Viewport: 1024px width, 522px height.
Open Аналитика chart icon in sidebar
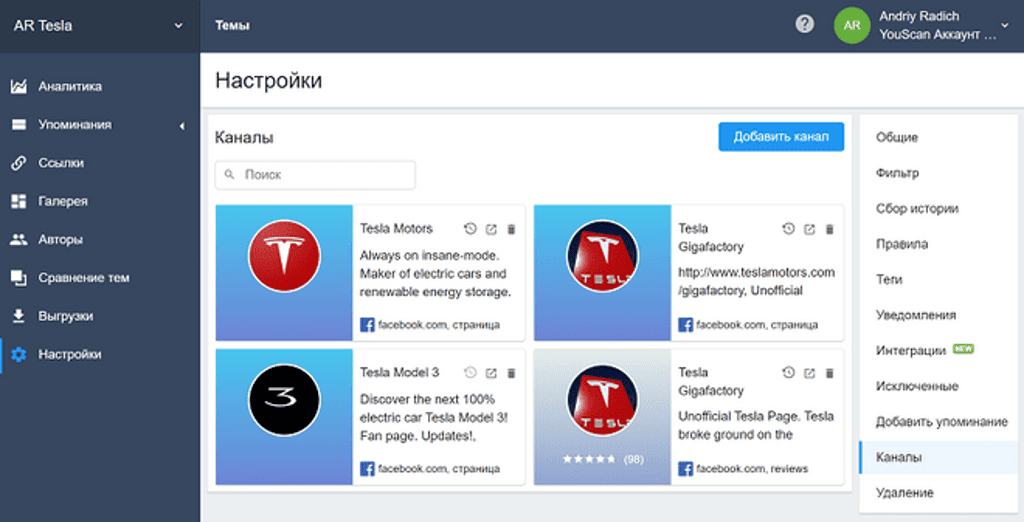(x=19, y=86)
